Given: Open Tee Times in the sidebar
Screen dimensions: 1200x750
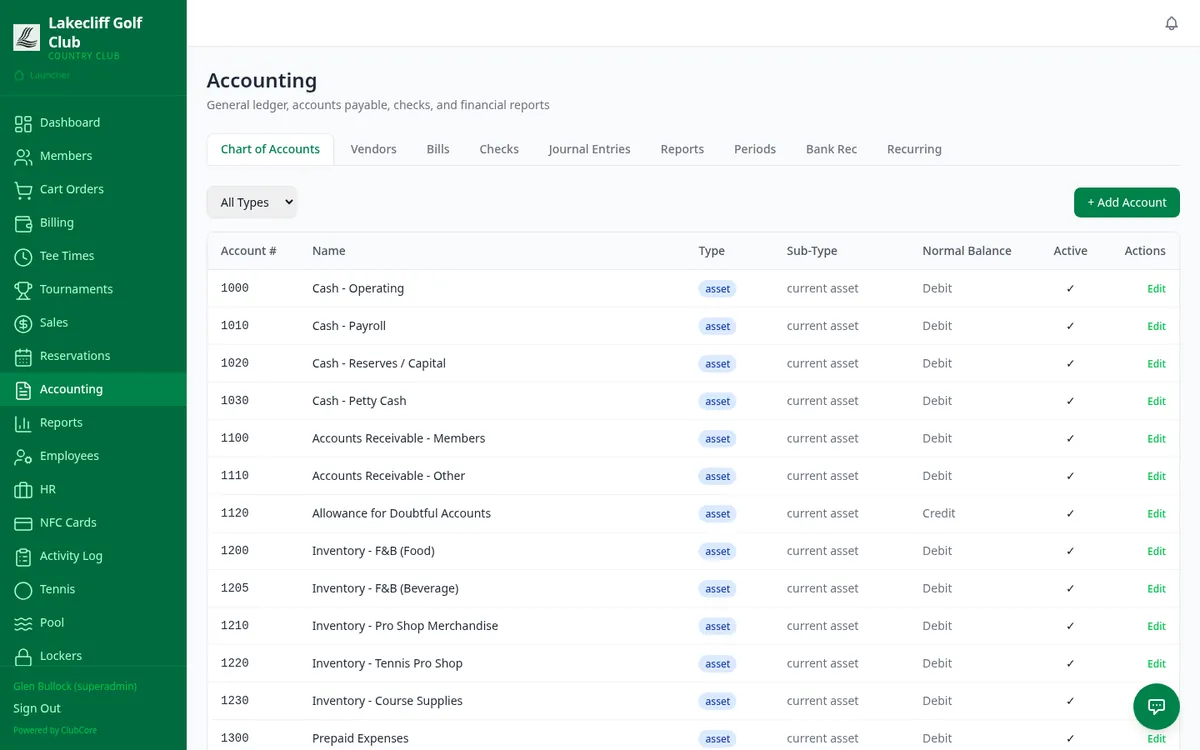Looking at the screenshot, I should tap(93, 256).
